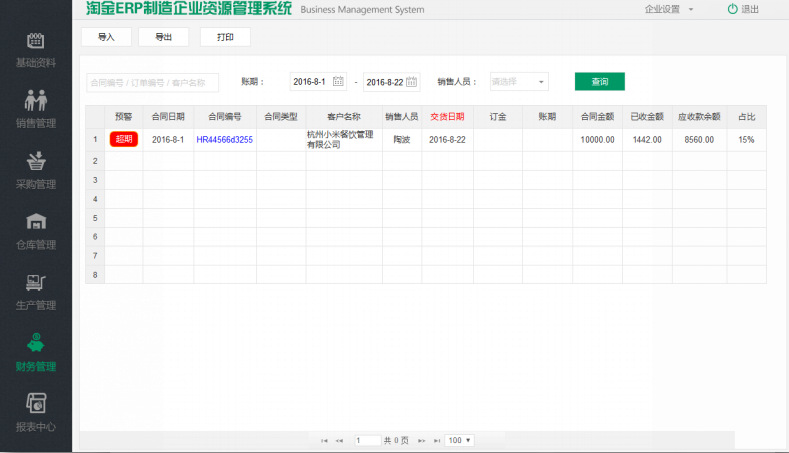The height and width of the screenshot is (453, 789).
Task: Open 仓库管理 in the sidebar
Action: click(x=35, y=231)
